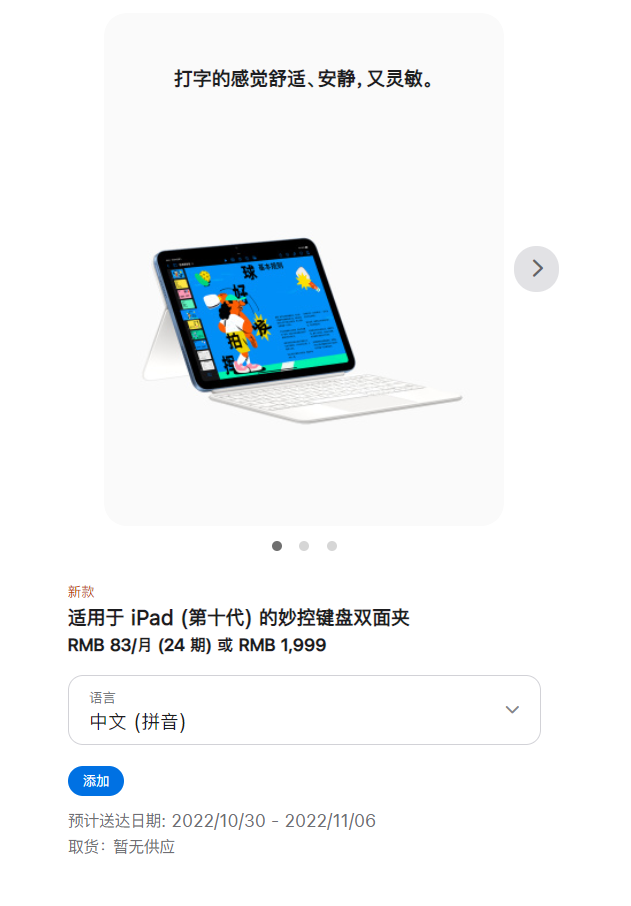Click the 打字的感觉舒适 headline in the card
This screenshot has height=906, width=631.
tap(304, 78)
